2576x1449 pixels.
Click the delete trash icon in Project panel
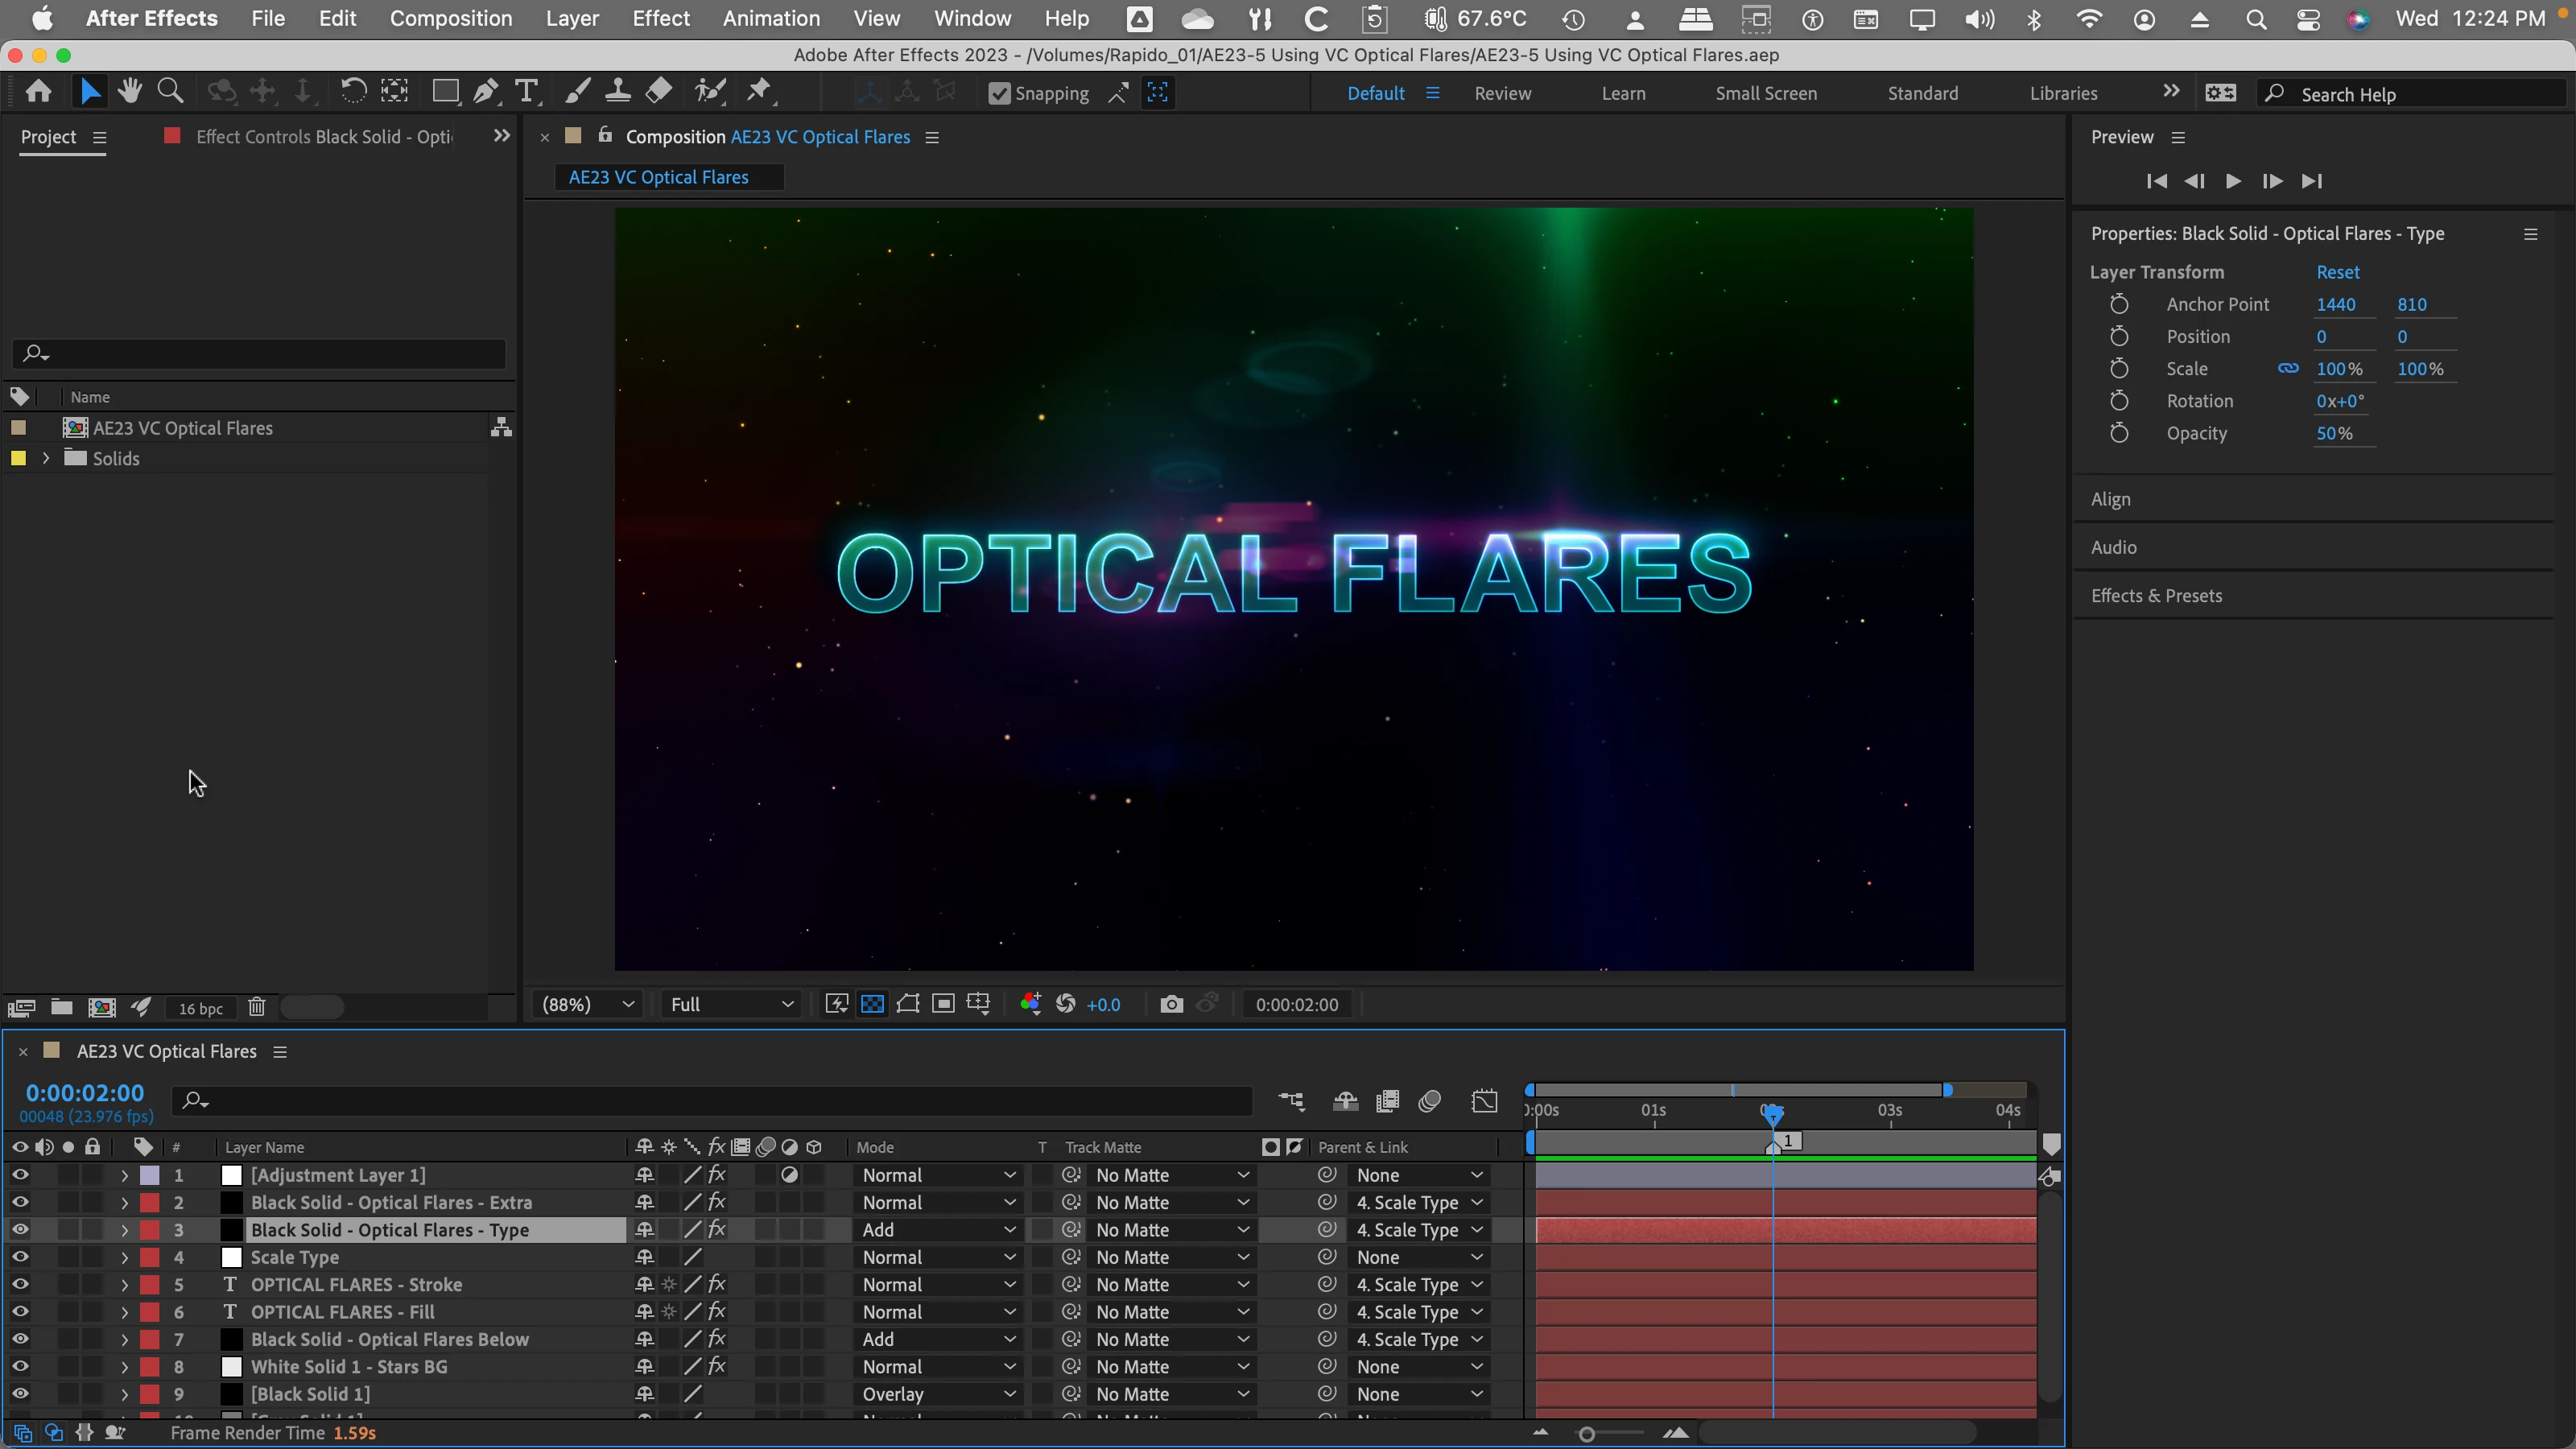[257, 1008]
